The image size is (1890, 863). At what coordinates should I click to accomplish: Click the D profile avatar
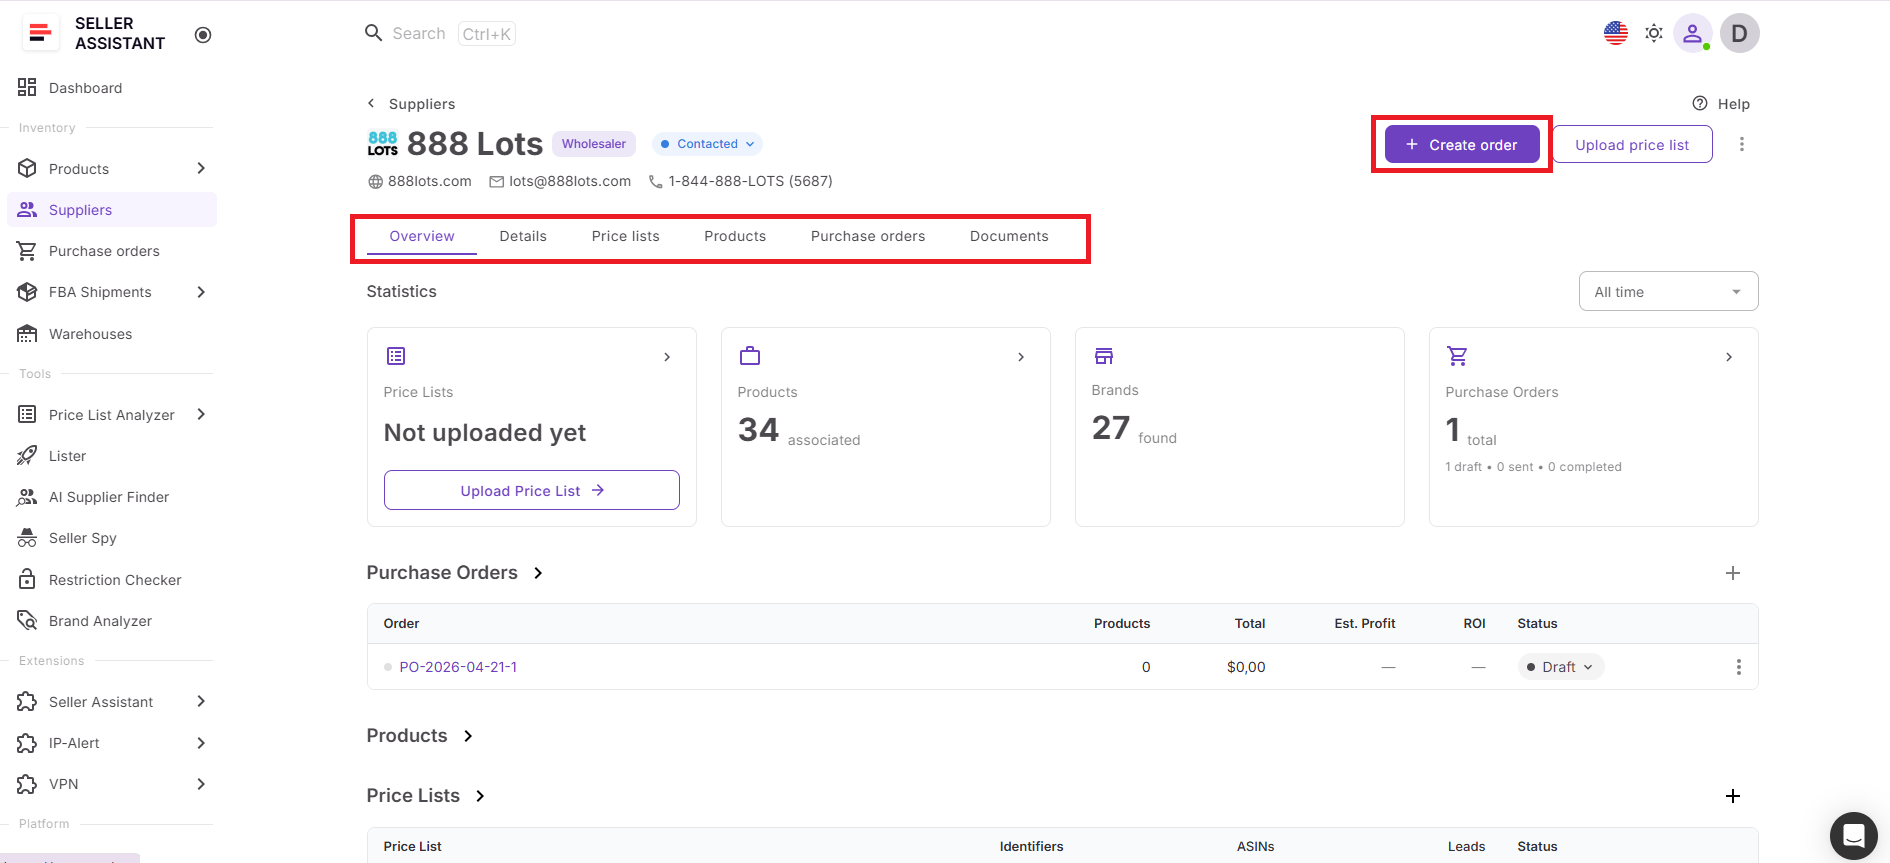(x=1740, y=33)
